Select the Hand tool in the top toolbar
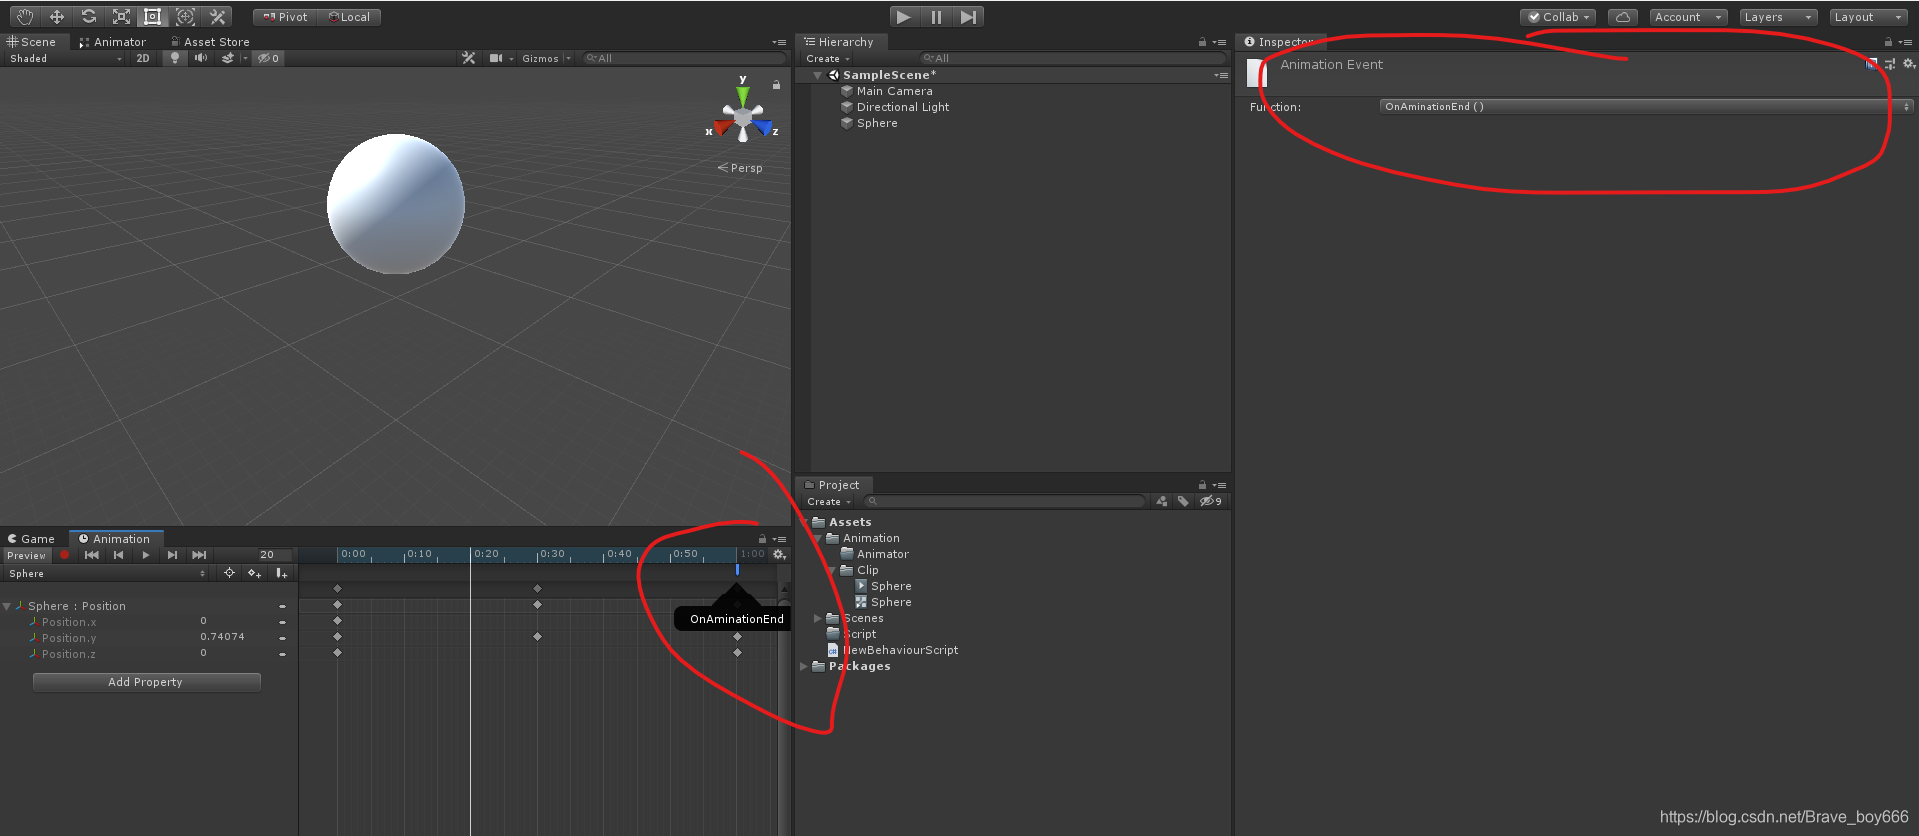Screen dimensions: 1919x836 (24, 17)
